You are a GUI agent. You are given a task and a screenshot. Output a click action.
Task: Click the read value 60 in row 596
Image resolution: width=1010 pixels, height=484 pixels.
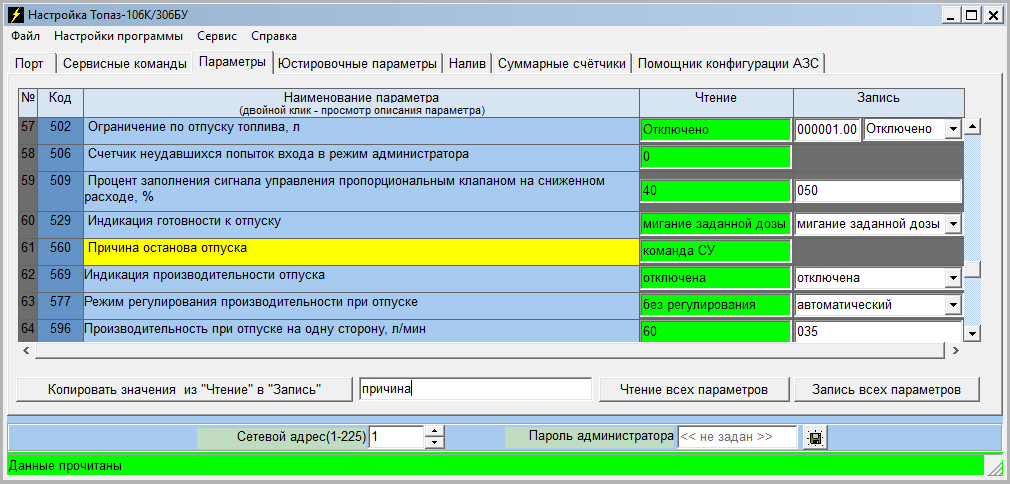click(x=716, y=331)
